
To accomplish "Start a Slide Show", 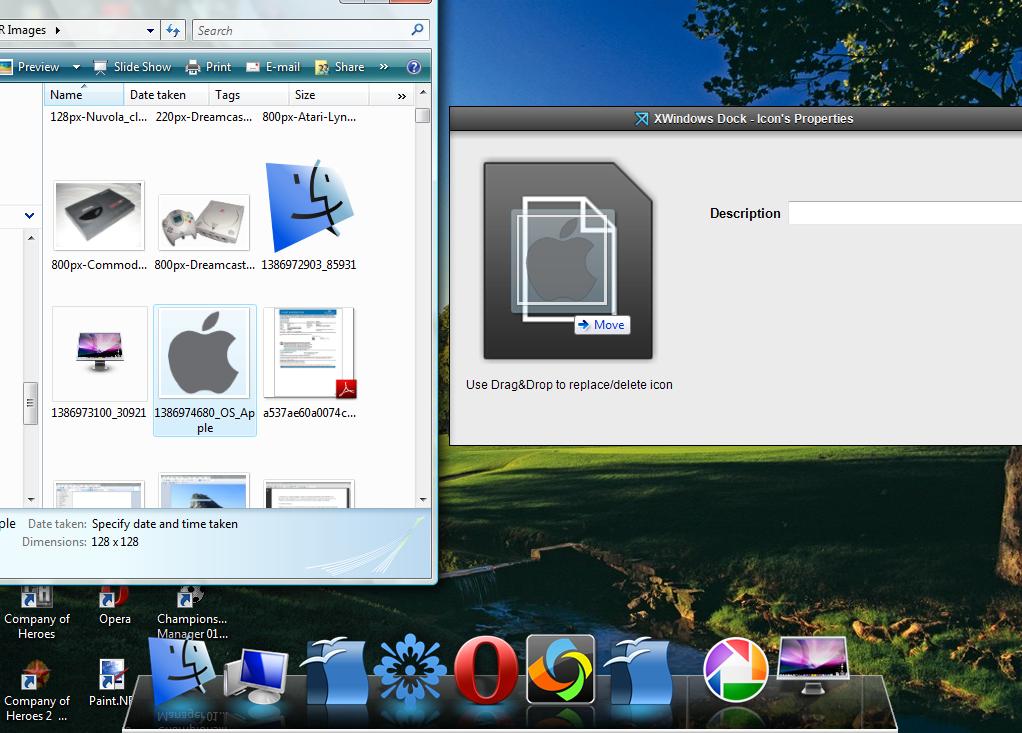I will coord(132,66).
